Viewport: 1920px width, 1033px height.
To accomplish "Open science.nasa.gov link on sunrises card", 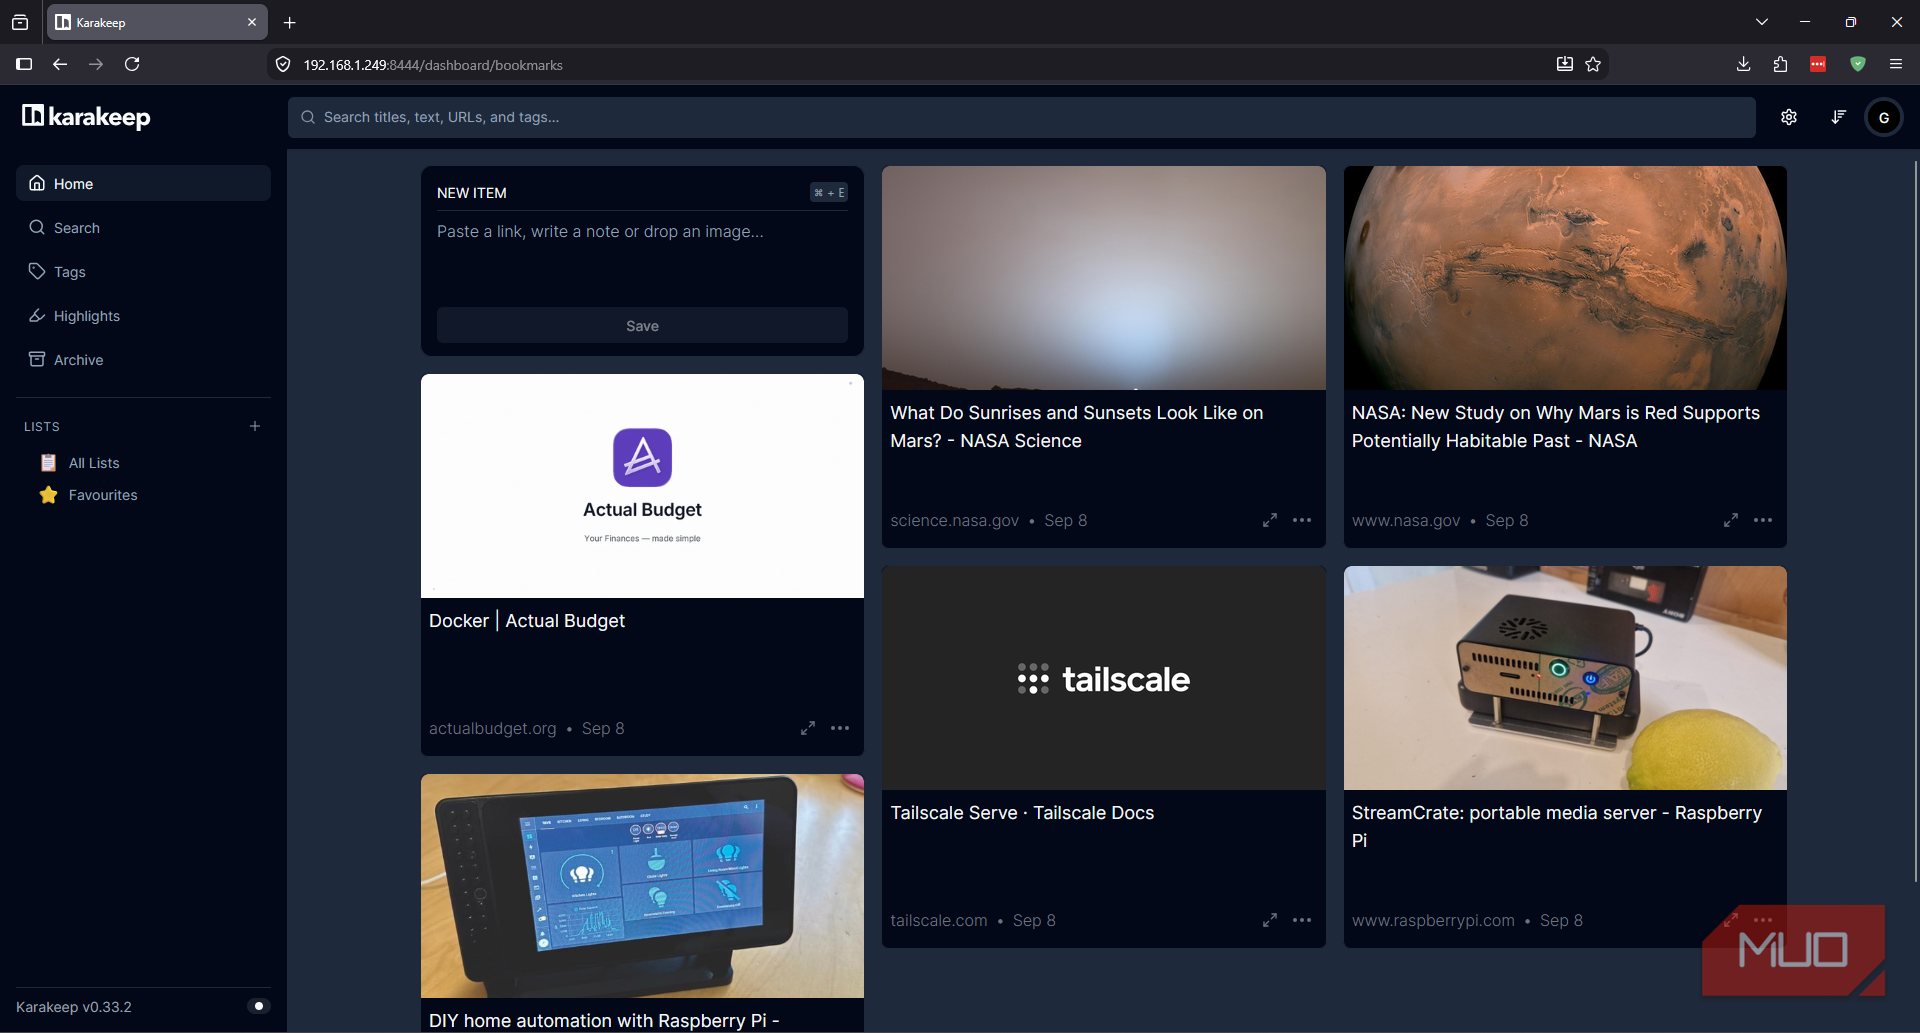I will pos(954,520).
